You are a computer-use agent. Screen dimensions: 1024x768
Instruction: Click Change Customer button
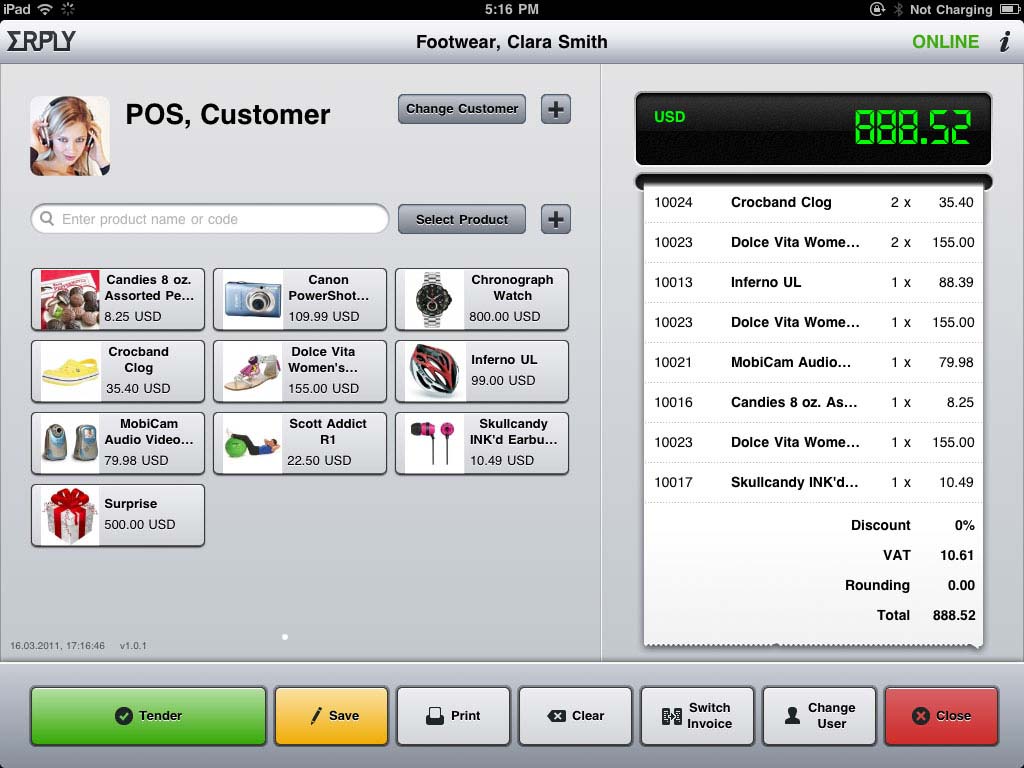(462, 109)
